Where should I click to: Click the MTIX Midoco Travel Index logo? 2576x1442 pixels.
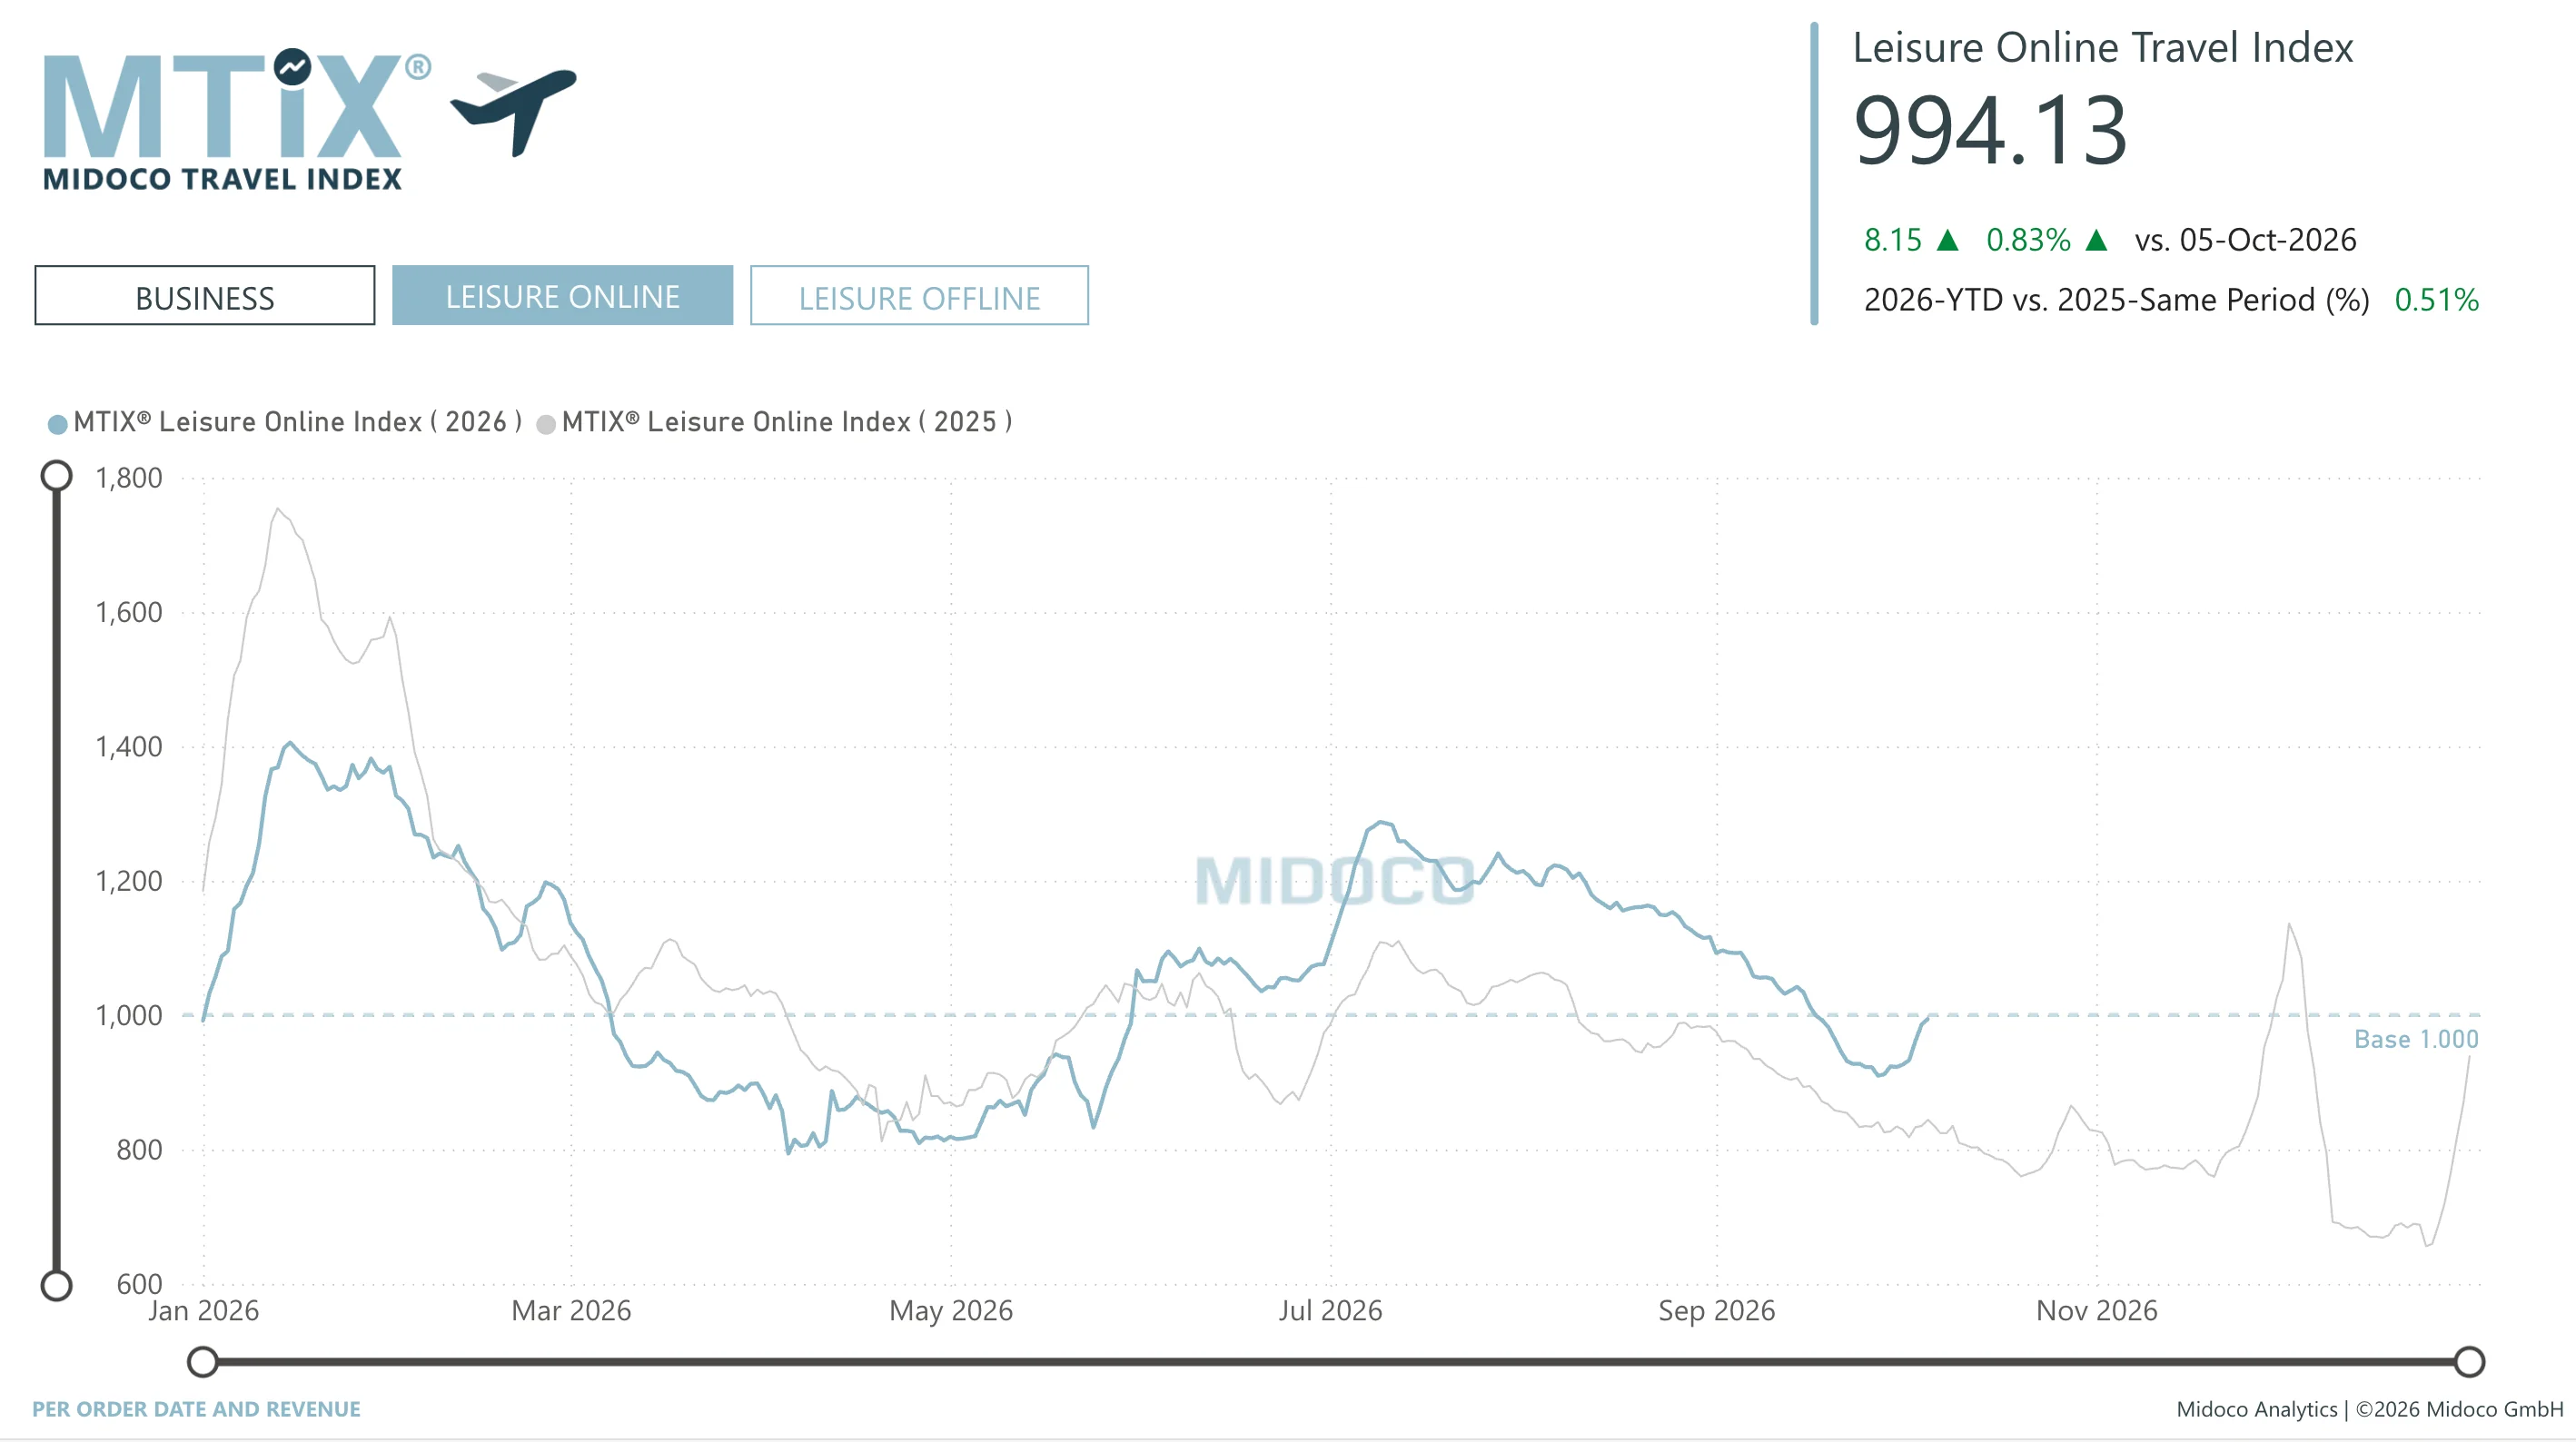coord(237,119)
